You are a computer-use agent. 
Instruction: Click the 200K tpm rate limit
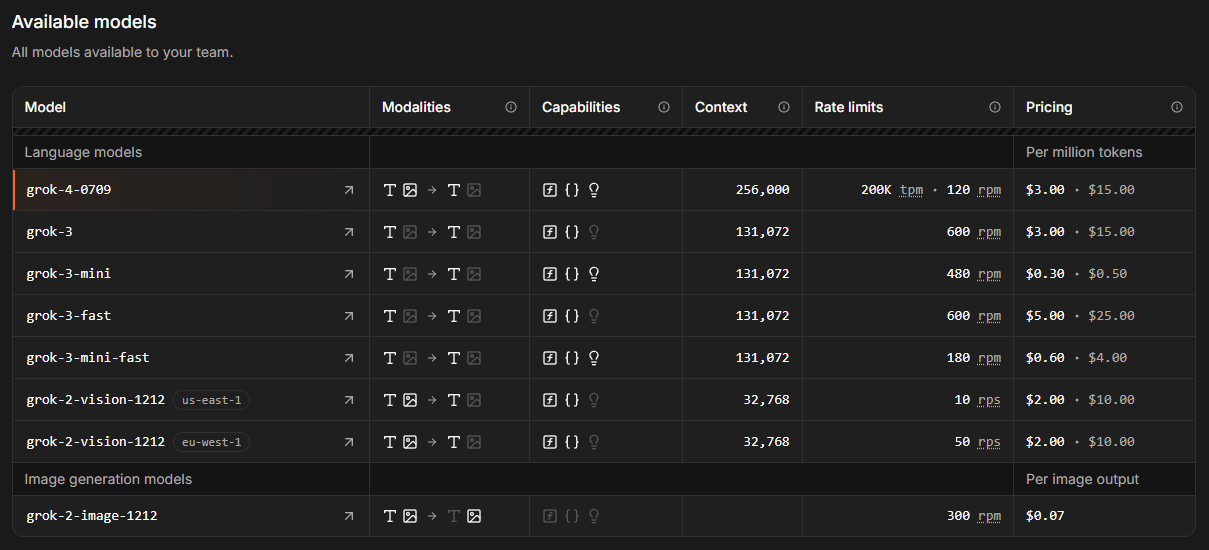tap(892, 190)
